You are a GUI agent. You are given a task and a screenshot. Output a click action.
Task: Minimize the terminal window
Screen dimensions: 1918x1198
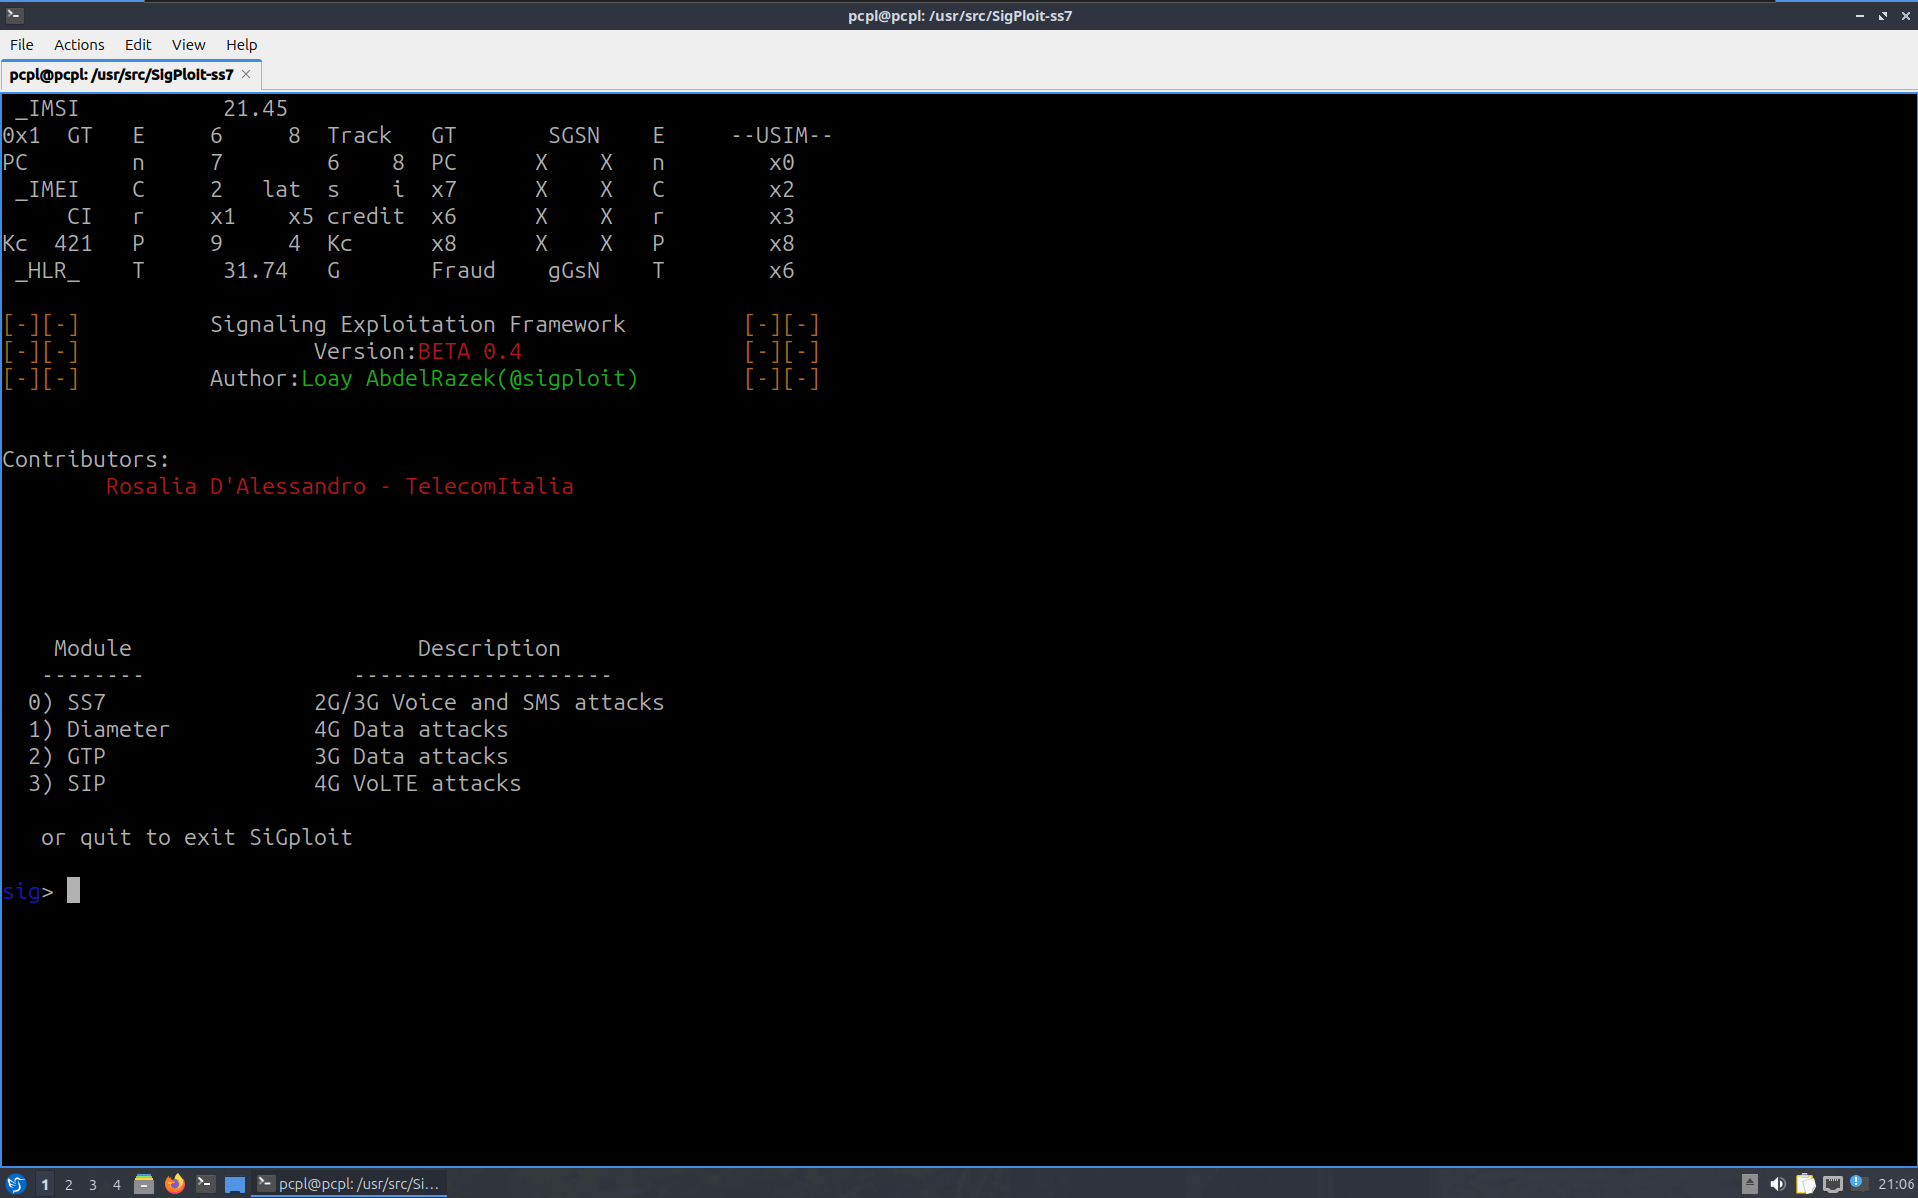(1860, 16)
